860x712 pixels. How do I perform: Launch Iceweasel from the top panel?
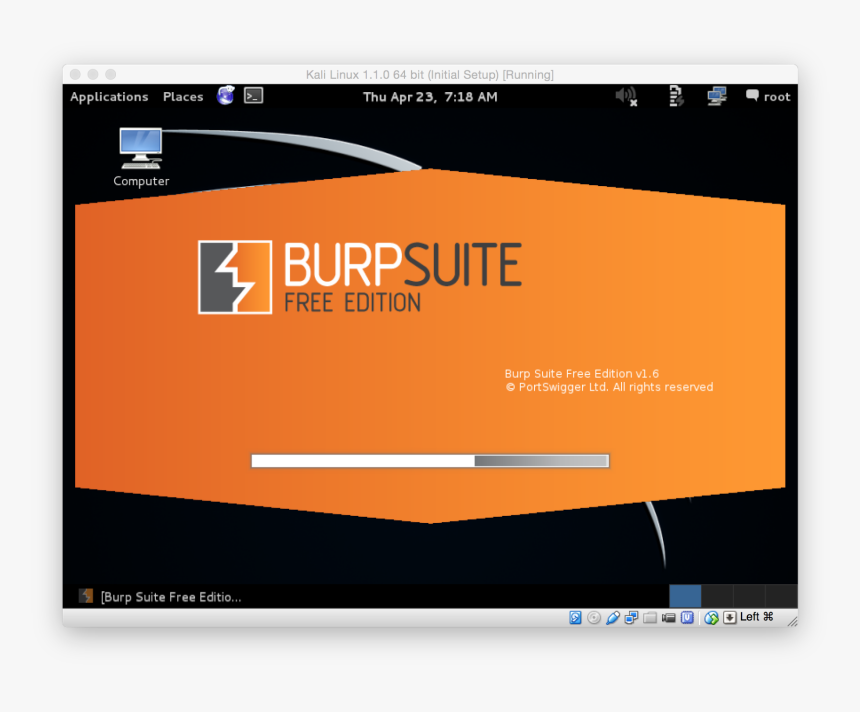pyautogui.click(x=226, y=96)
